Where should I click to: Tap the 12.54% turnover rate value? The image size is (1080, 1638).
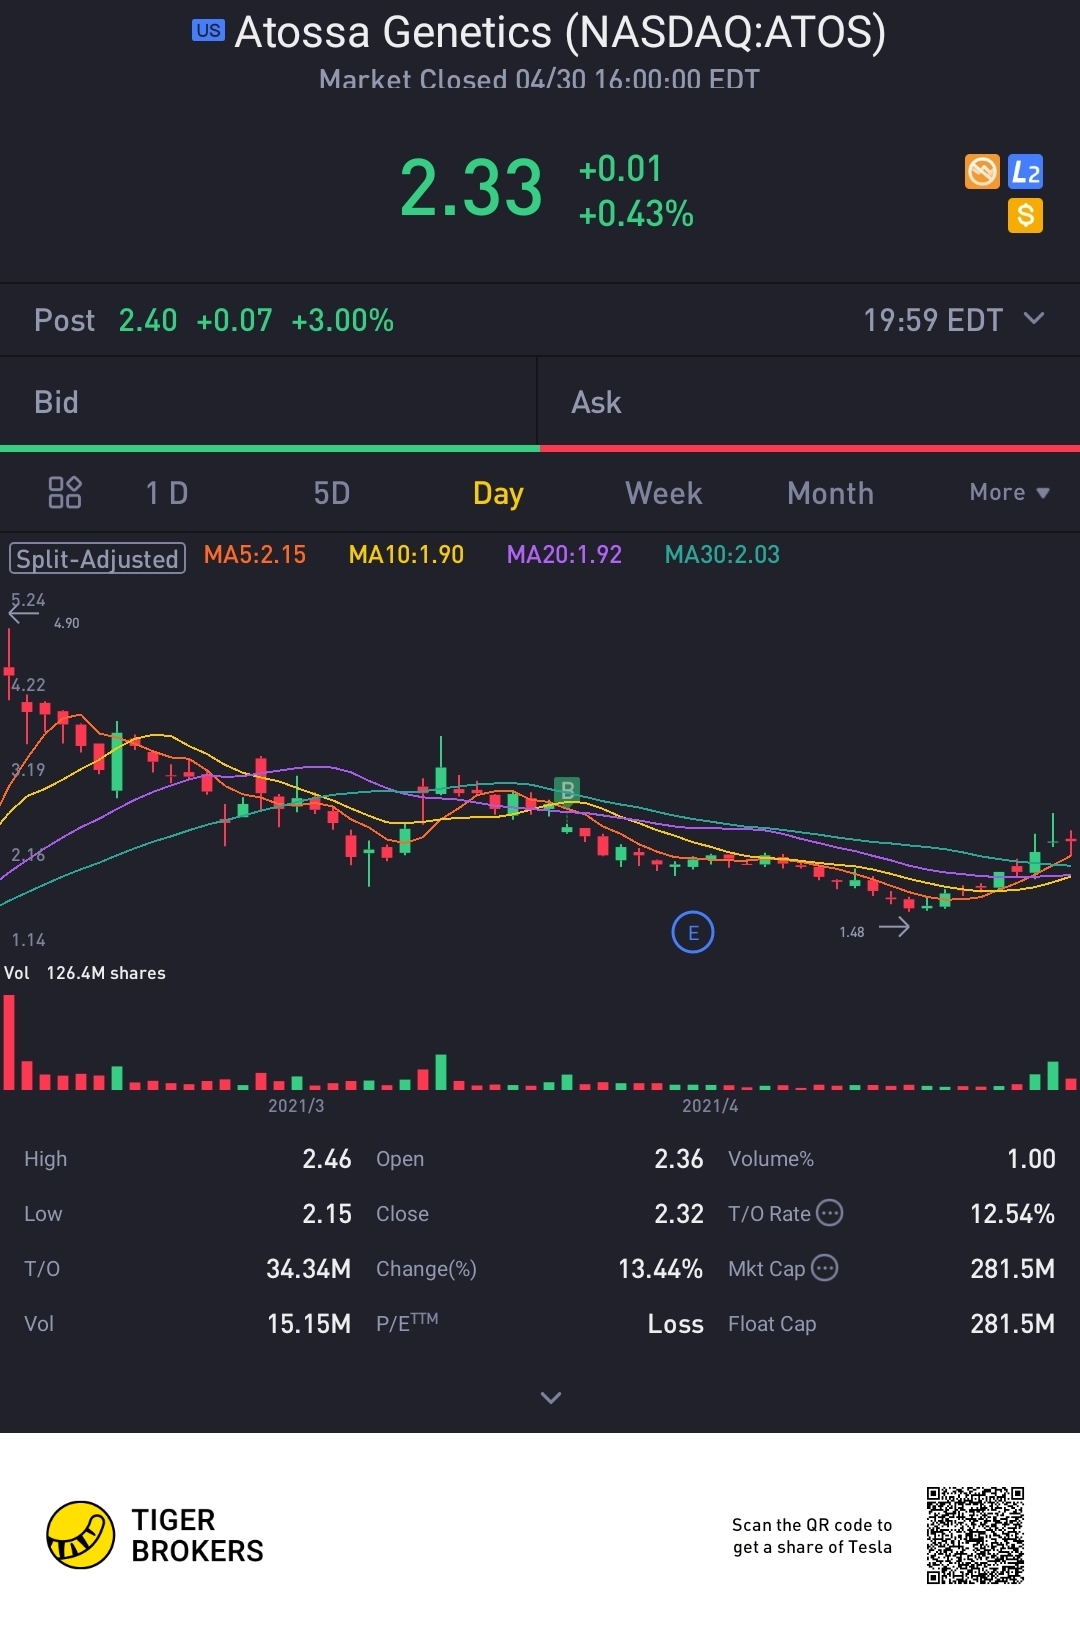[x=1012, y=1214]
